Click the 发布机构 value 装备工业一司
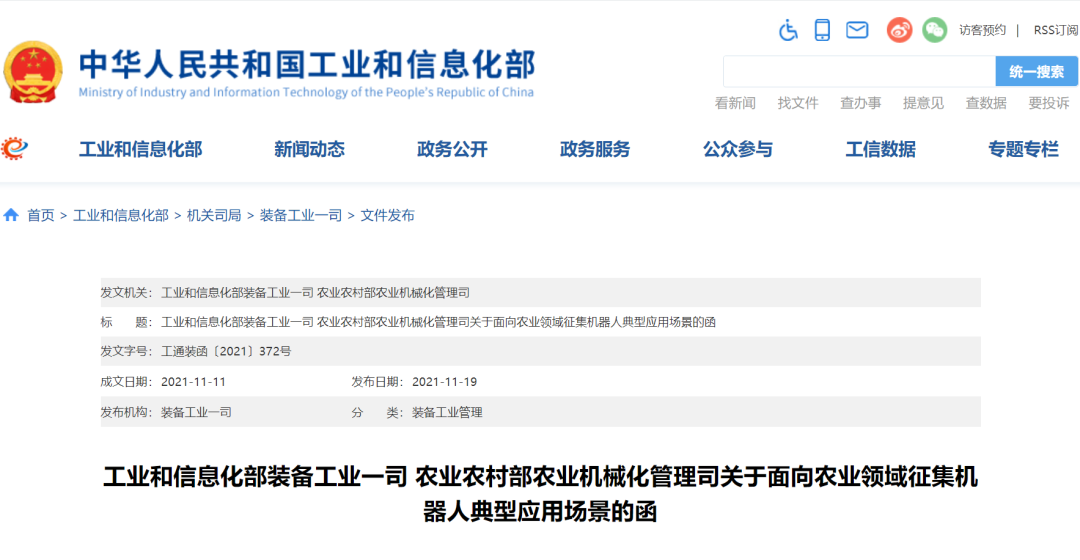The width and height of the screenshot is (1080, 560). tap(196, 412)
